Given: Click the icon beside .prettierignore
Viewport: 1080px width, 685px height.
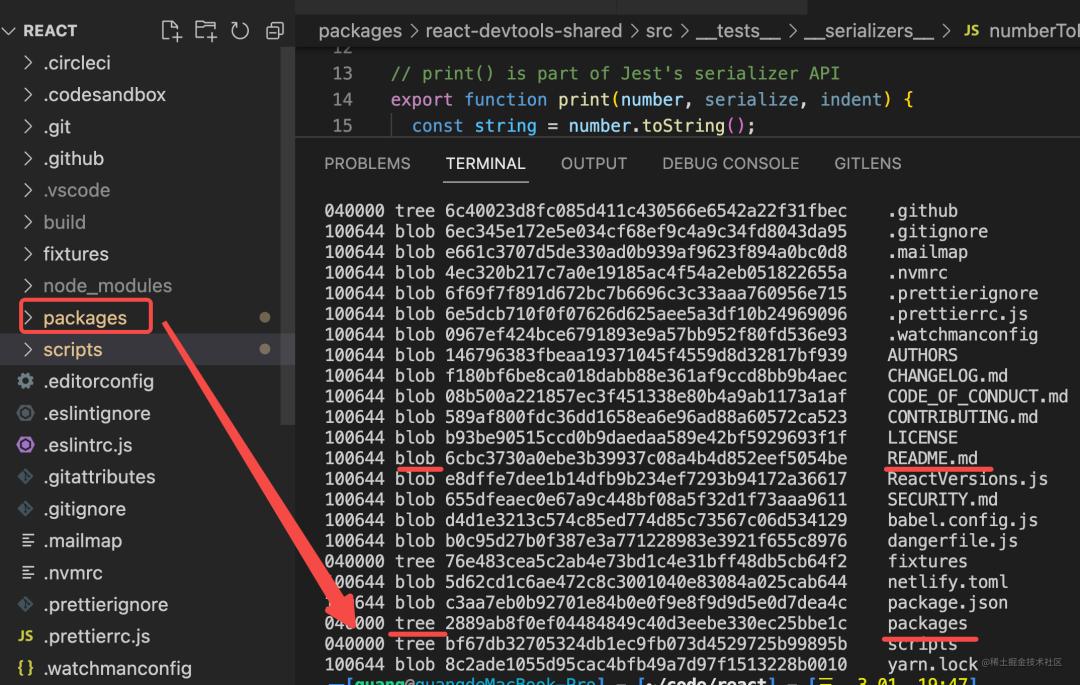Looking at the screenshot, I should [25, 604].
